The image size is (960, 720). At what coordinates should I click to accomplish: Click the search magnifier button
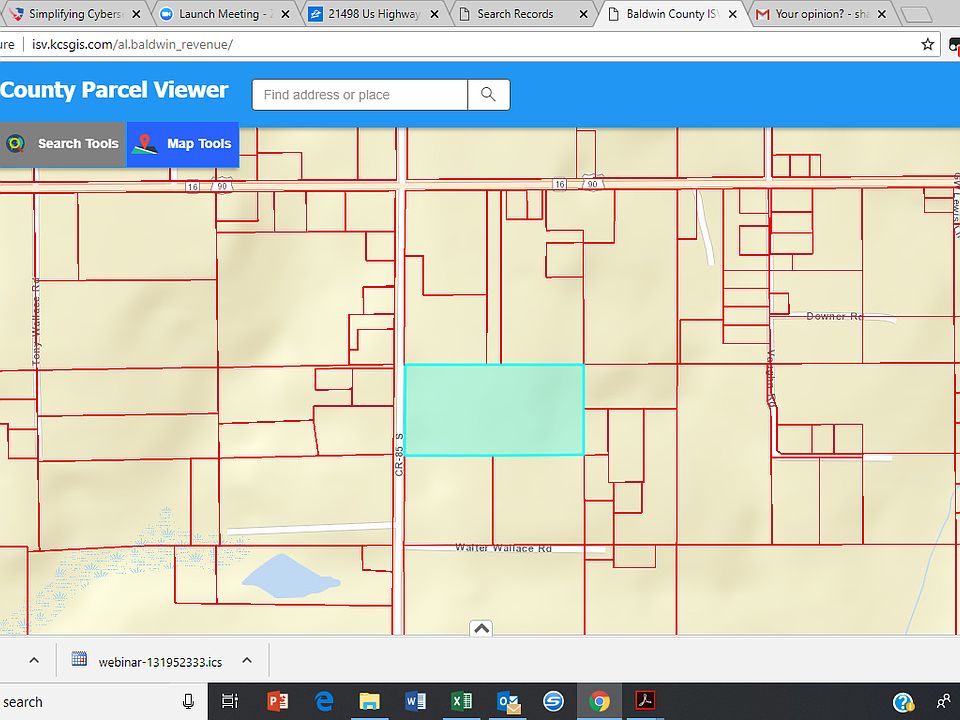(488, 94)
